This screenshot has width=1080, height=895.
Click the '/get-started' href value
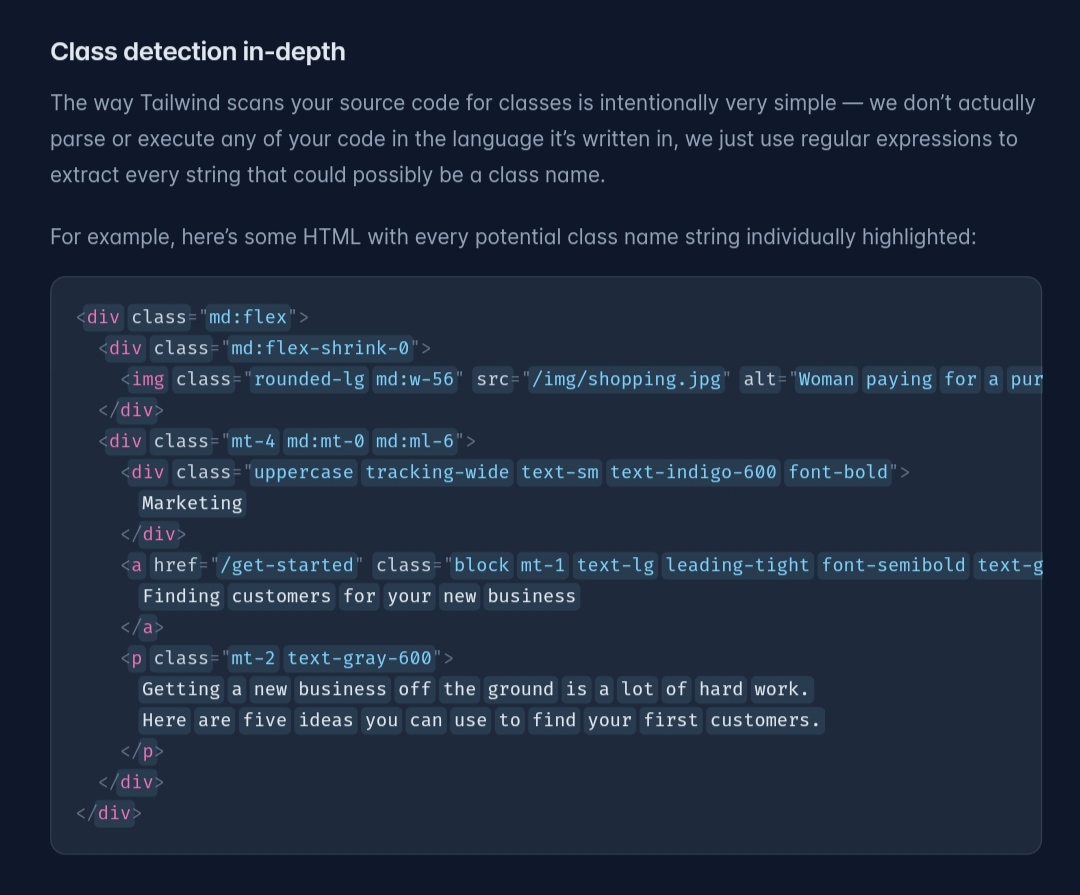click(288, 565)
